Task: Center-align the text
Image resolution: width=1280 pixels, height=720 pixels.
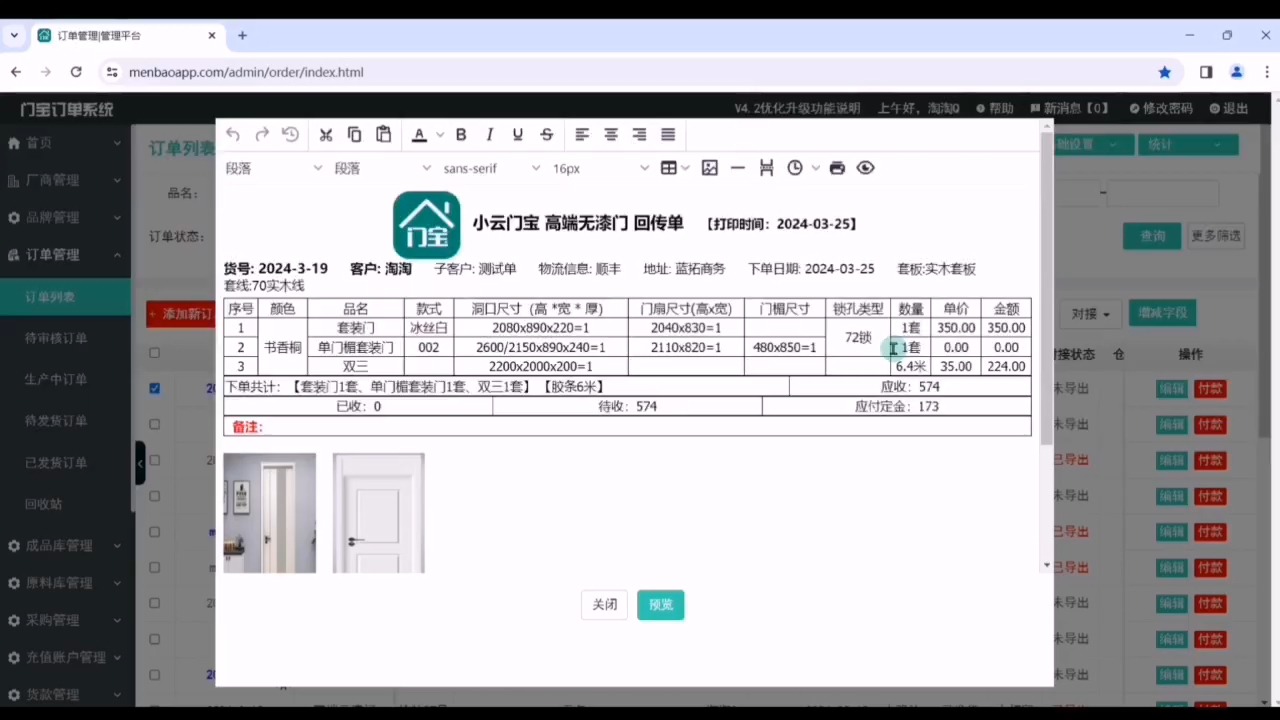Action: click(611, 135)
